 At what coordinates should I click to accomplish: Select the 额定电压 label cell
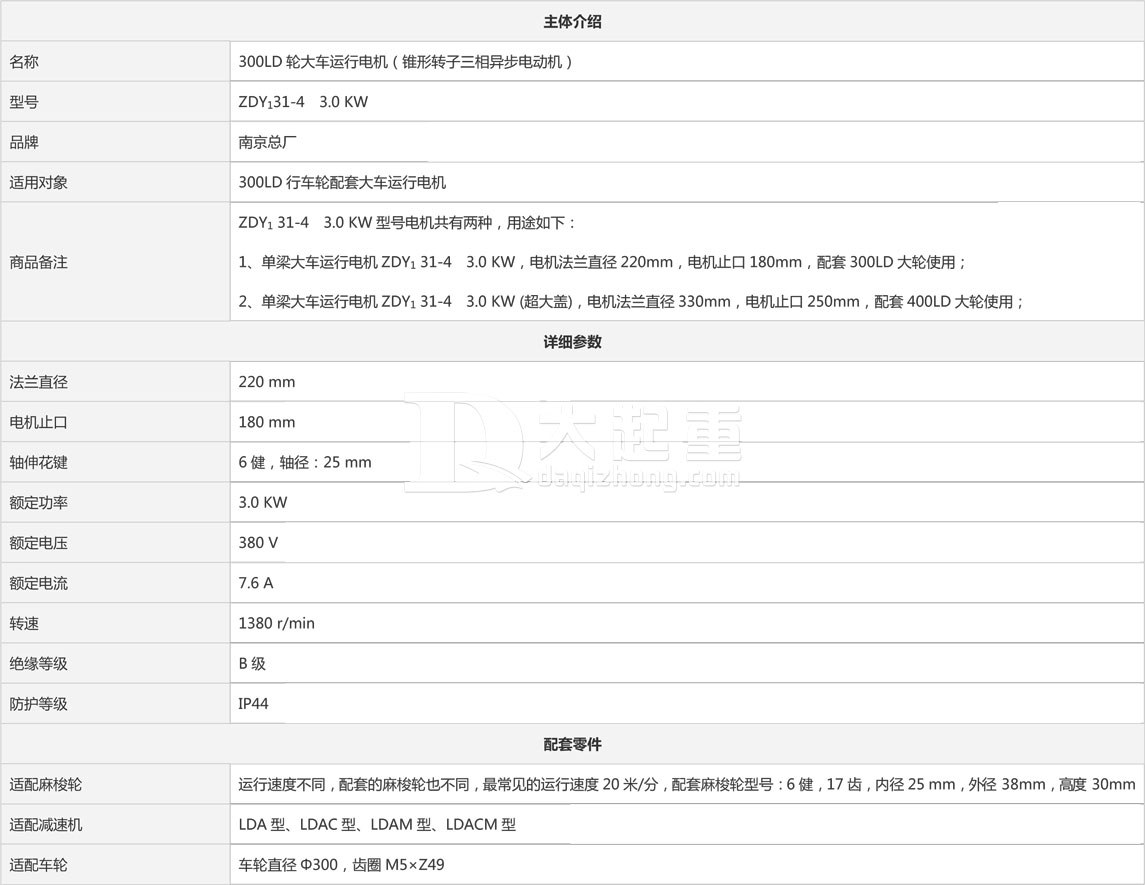click(115, 543)
